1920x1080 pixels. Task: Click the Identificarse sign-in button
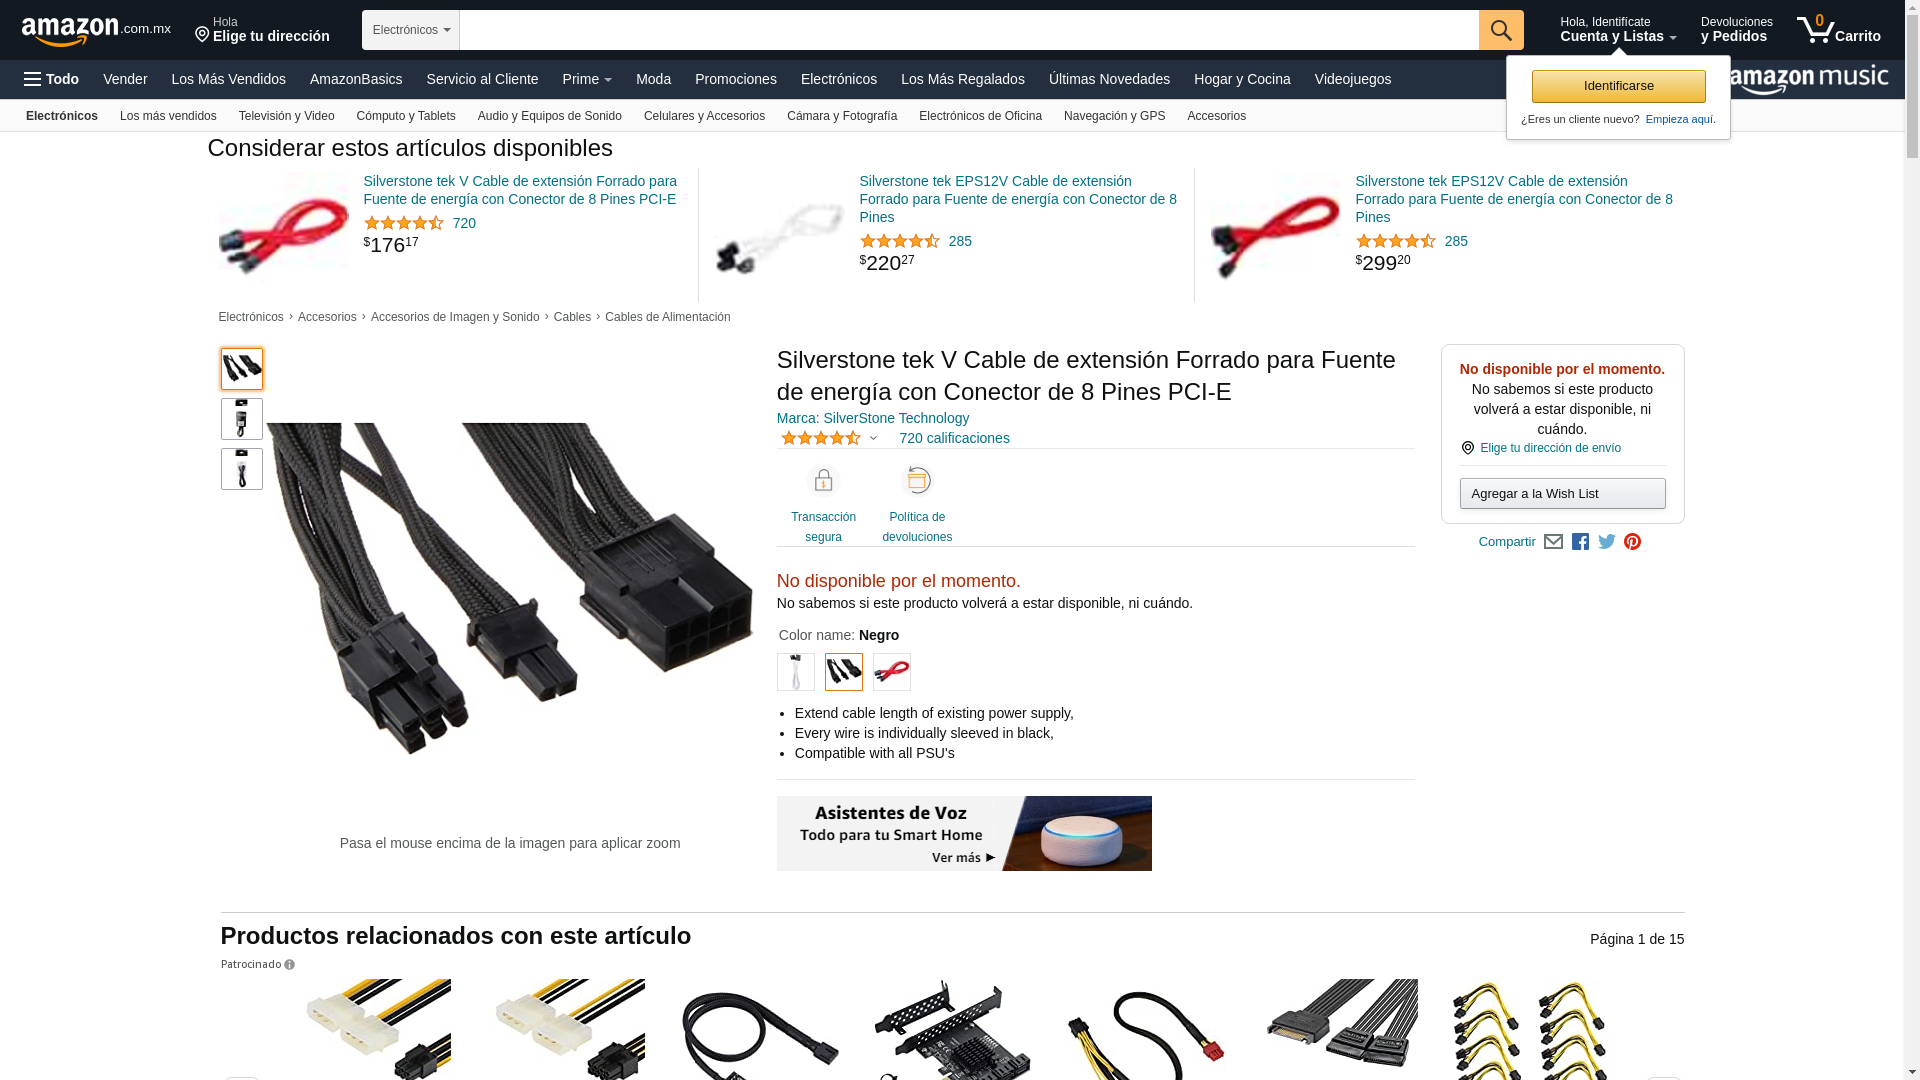[x=1618, y=86]
